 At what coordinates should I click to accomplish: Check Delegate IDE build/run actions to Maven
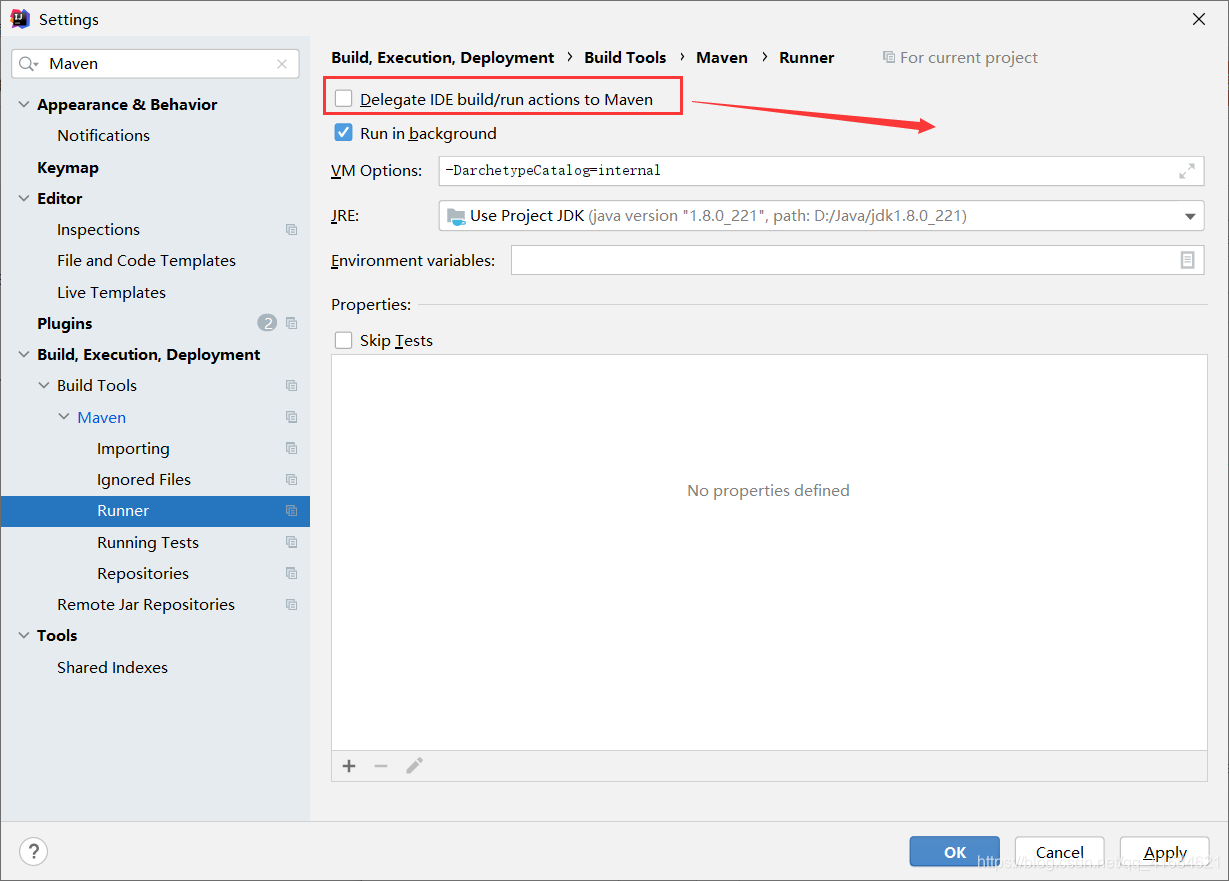tap(344, 98)
